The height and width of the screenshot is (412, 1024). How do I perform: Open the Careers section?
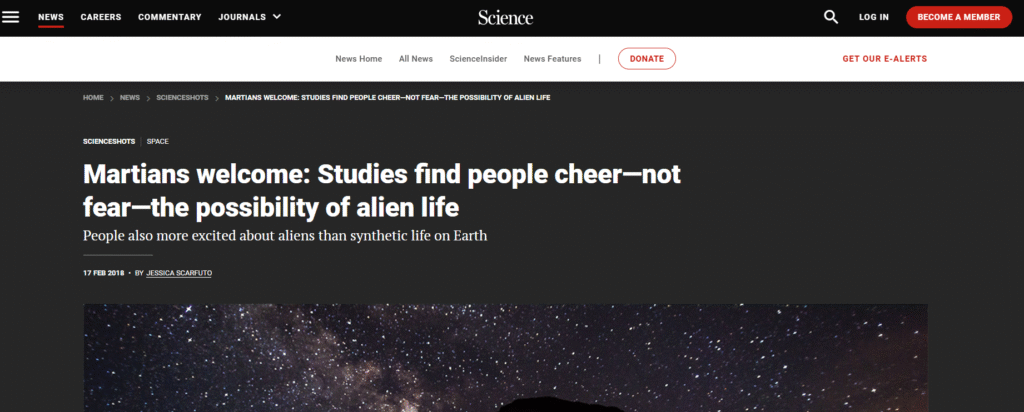pos(101,17)
